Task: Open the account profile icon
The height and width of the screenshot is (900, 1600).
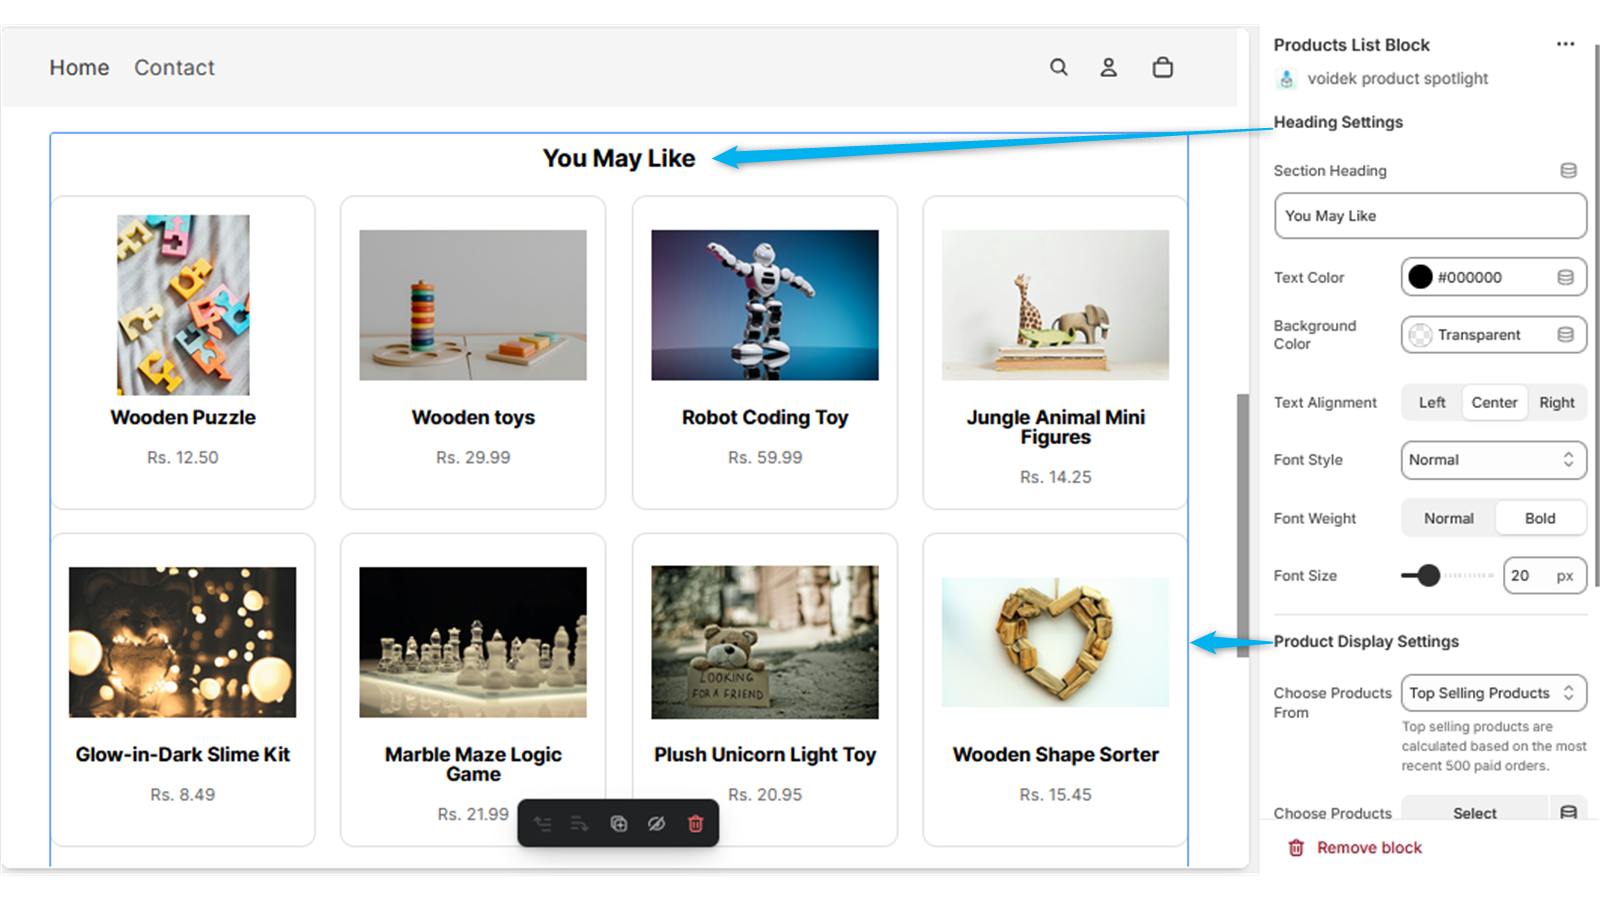Action: click(x=1108, y=67)
